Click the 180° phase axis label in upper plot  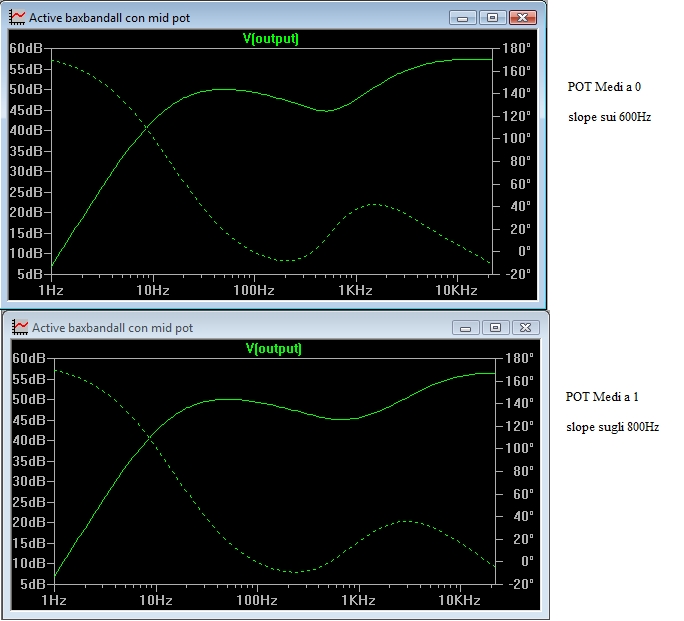[x=516, y=48]
